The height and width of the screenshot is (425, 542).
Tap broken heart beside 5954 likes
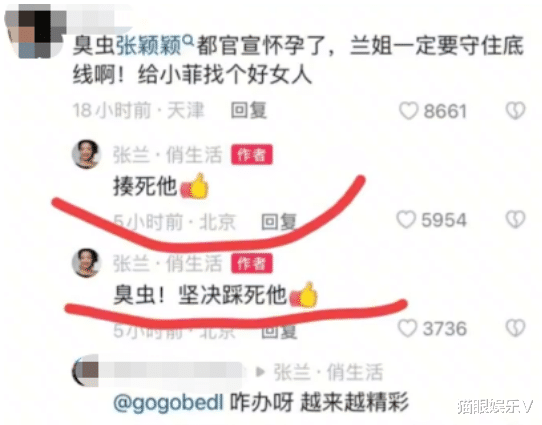(x=516, y=219)
